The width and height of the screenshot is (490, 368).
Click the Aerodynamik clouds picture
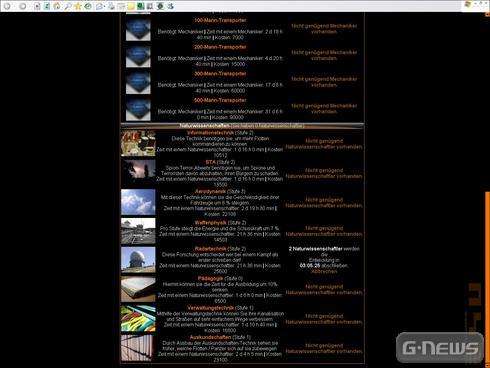[138, 202]
